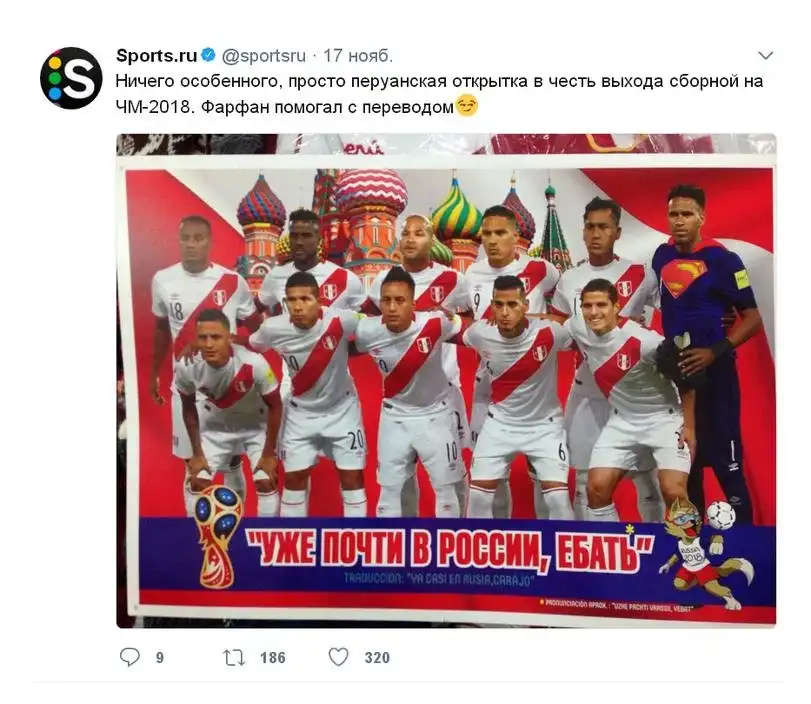Click the soccer ball beside the mascot

(x=720, y=515)
